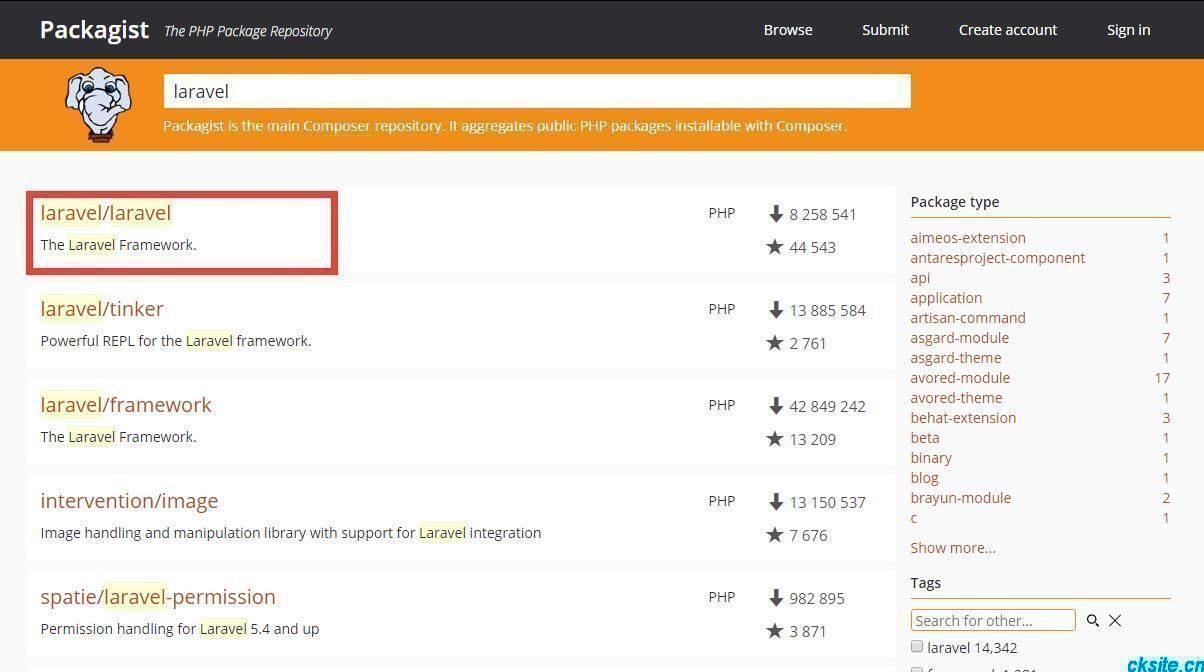1204x672 pixels.
Task: Open the laravel/framework package
Action: 126,405
